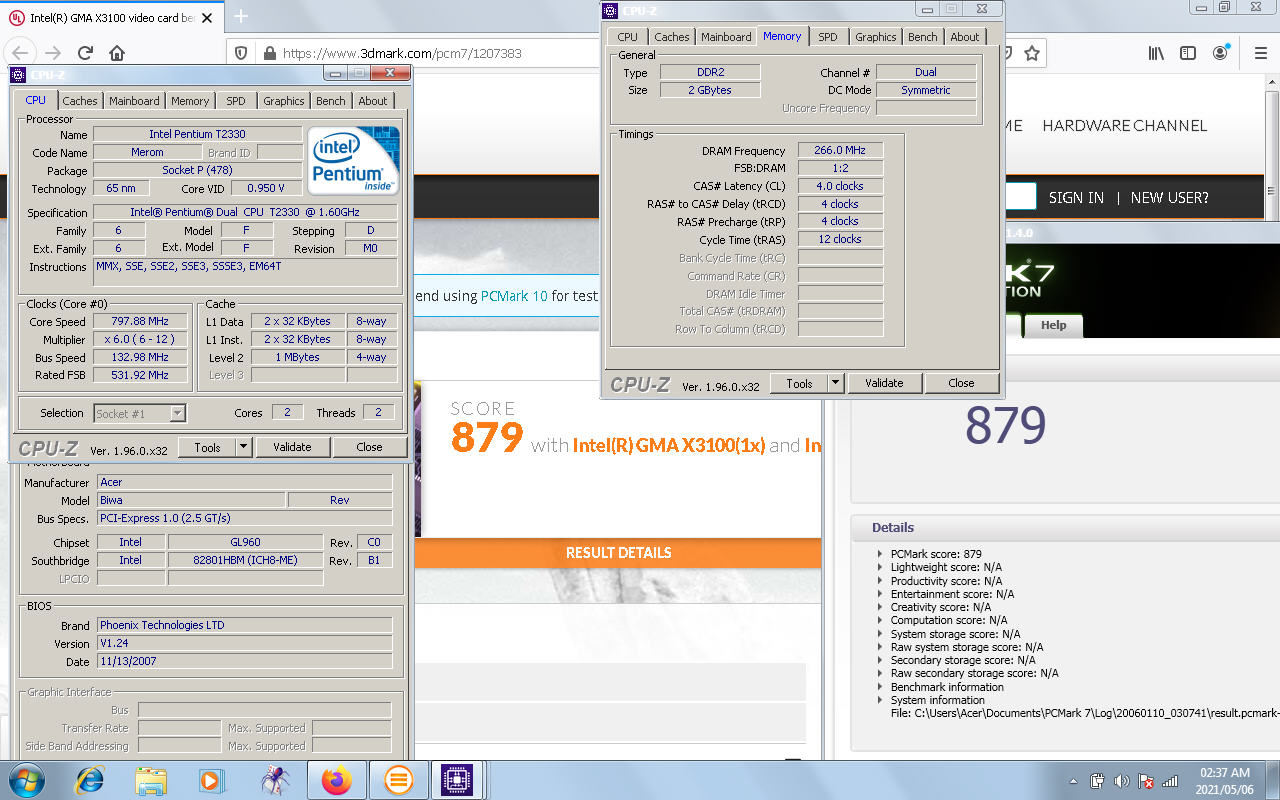The image size is (1280, 800).
Task: Open a new Firefox tab
Action: pyautogui.click(x=241, y=17)
